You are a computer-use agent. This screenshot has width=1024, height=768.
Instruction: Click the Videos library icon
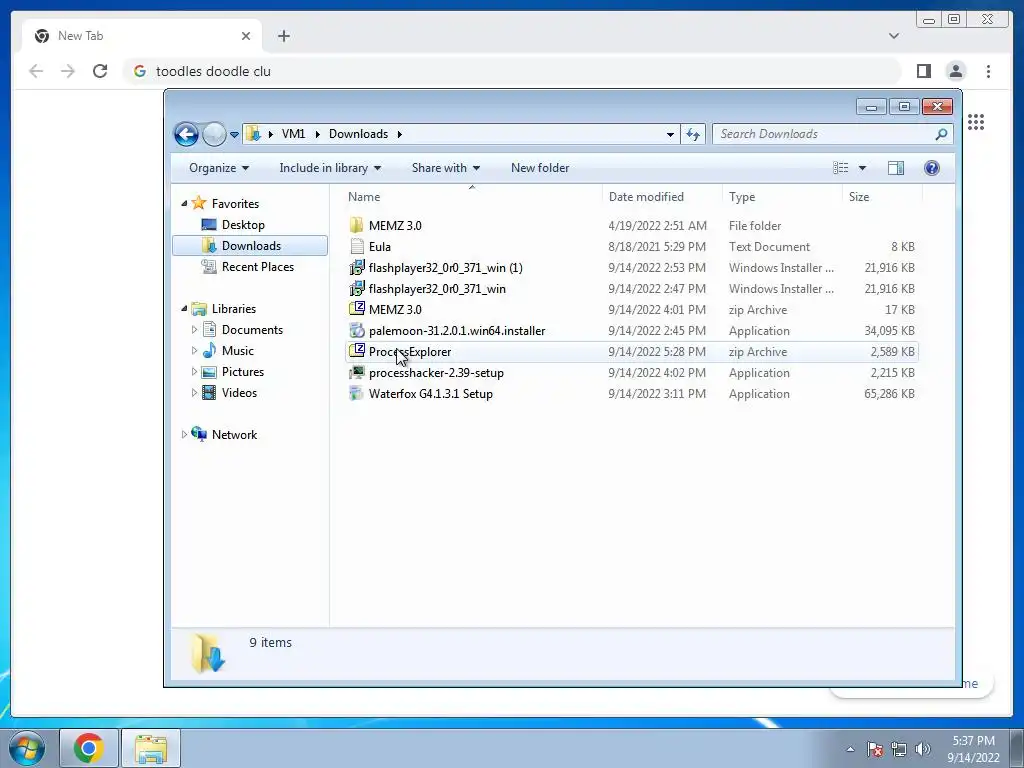tap(209, 392)
